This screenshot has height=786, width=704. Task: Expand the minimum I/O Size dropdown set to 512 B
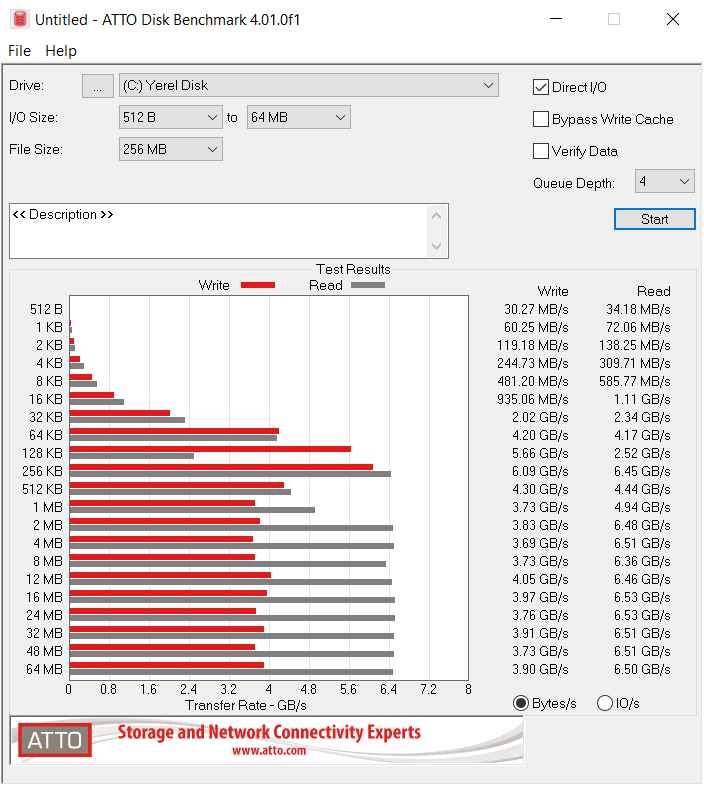tap(170, 117)
